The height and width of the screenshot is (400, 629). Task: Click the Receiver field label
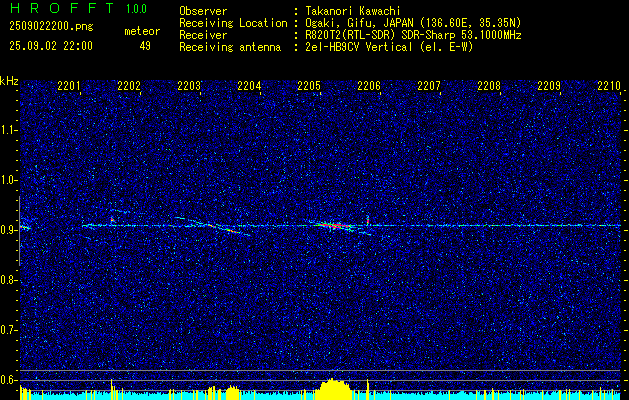coord(203,35)
